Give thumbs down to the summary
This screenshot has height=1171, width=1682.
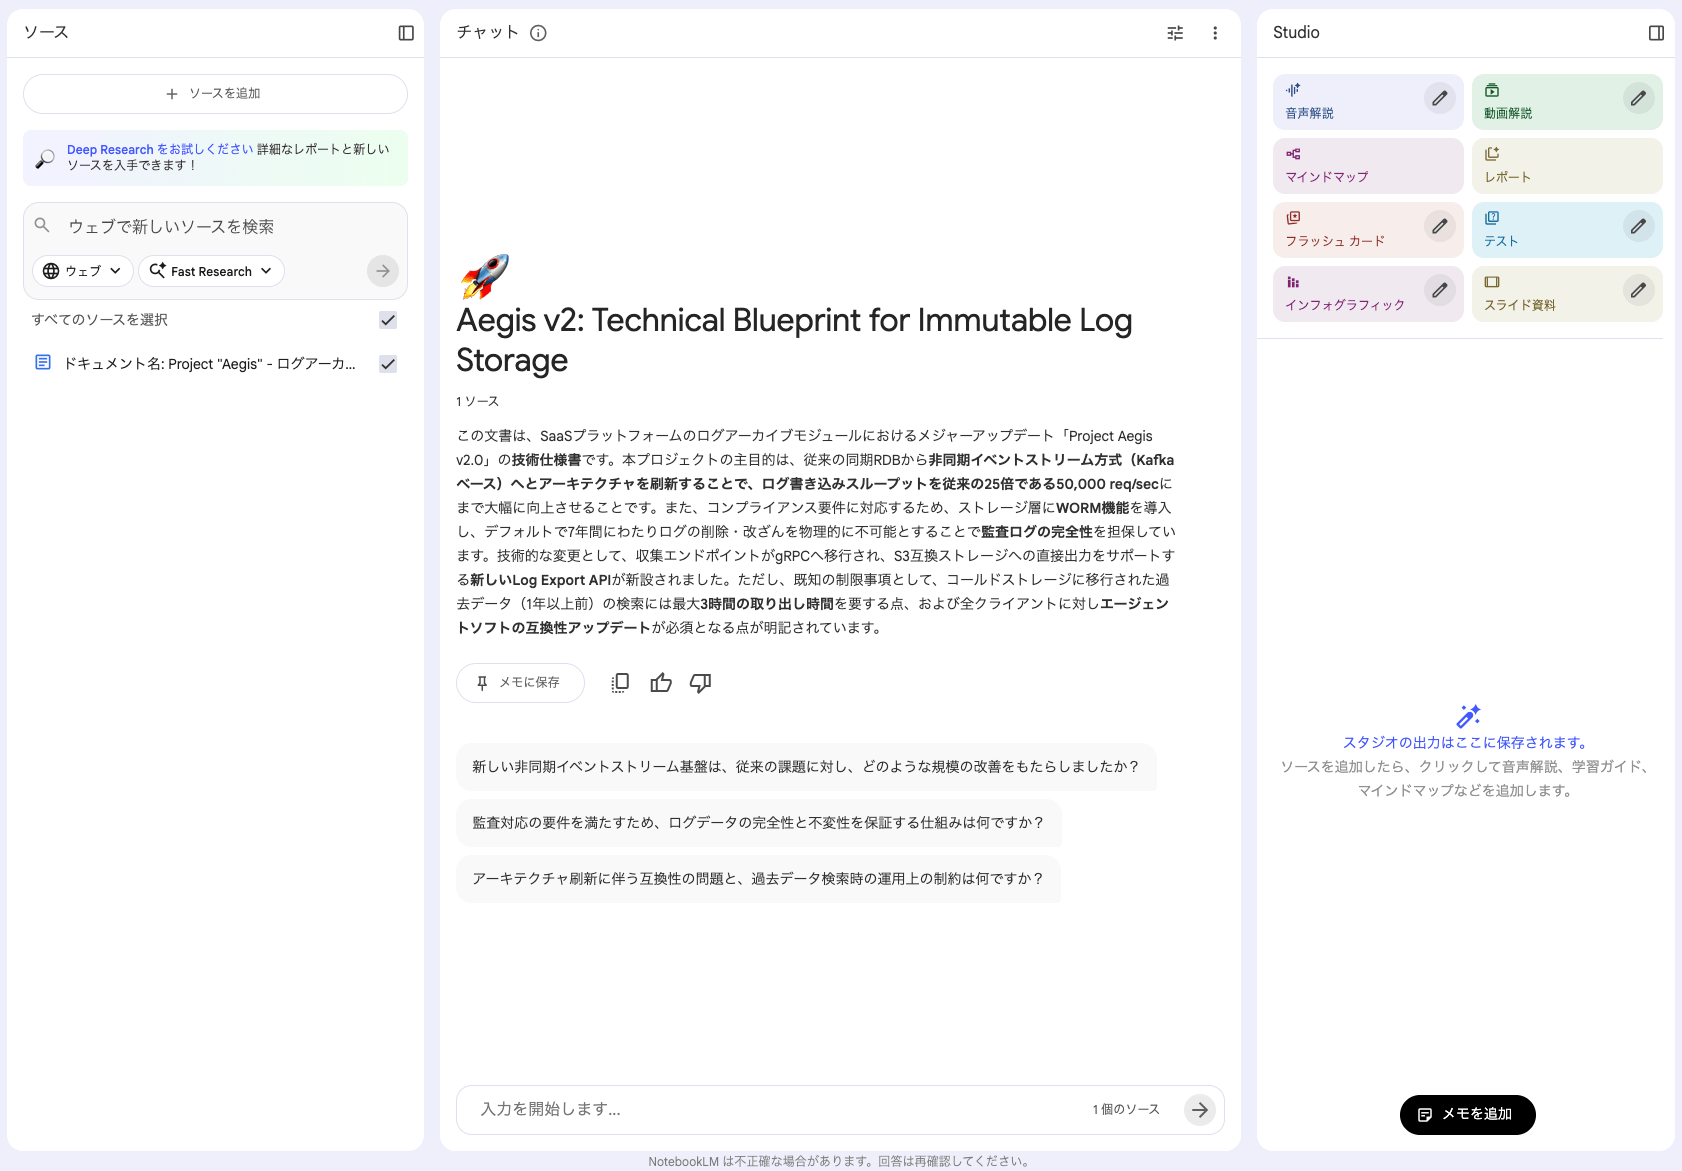coord(700,682)
